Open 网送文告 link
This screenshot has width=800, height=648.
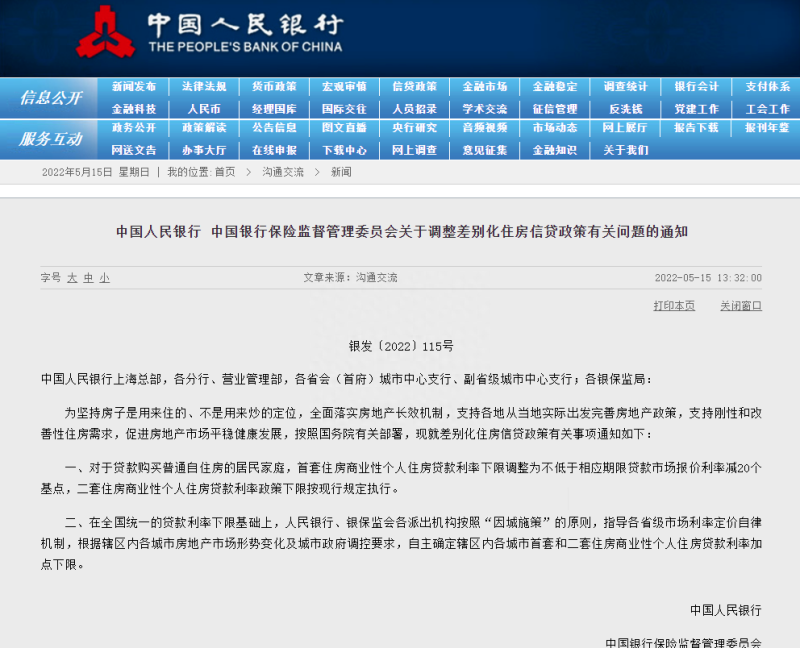[x=134, y=150]
